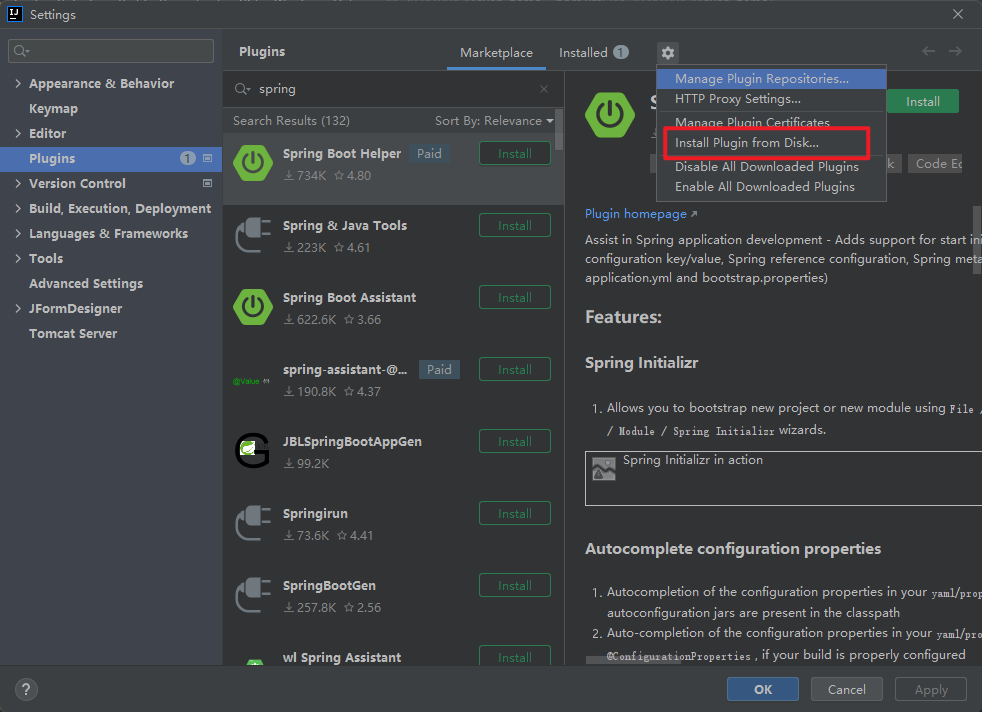Click the spring-assistant-@ plugin icon
Screen dimensions: 982x712
pyautogui.click(x=251, y=381)
